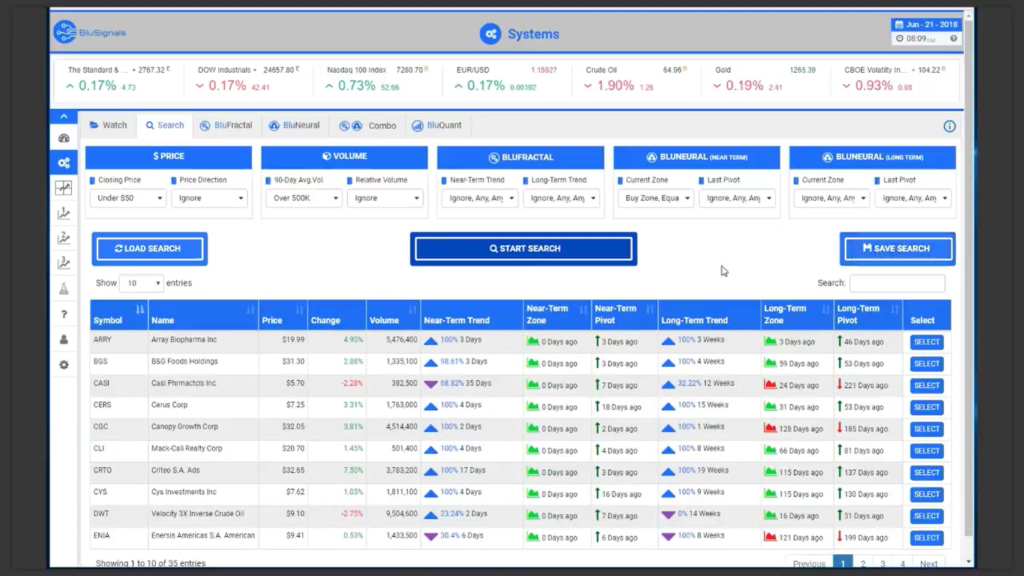This screenshot has height=576, width=1024.
Task: Open the 90-Day Avg.Vol. 'Over 500K' dropdown
Action: tap(304, 198)
